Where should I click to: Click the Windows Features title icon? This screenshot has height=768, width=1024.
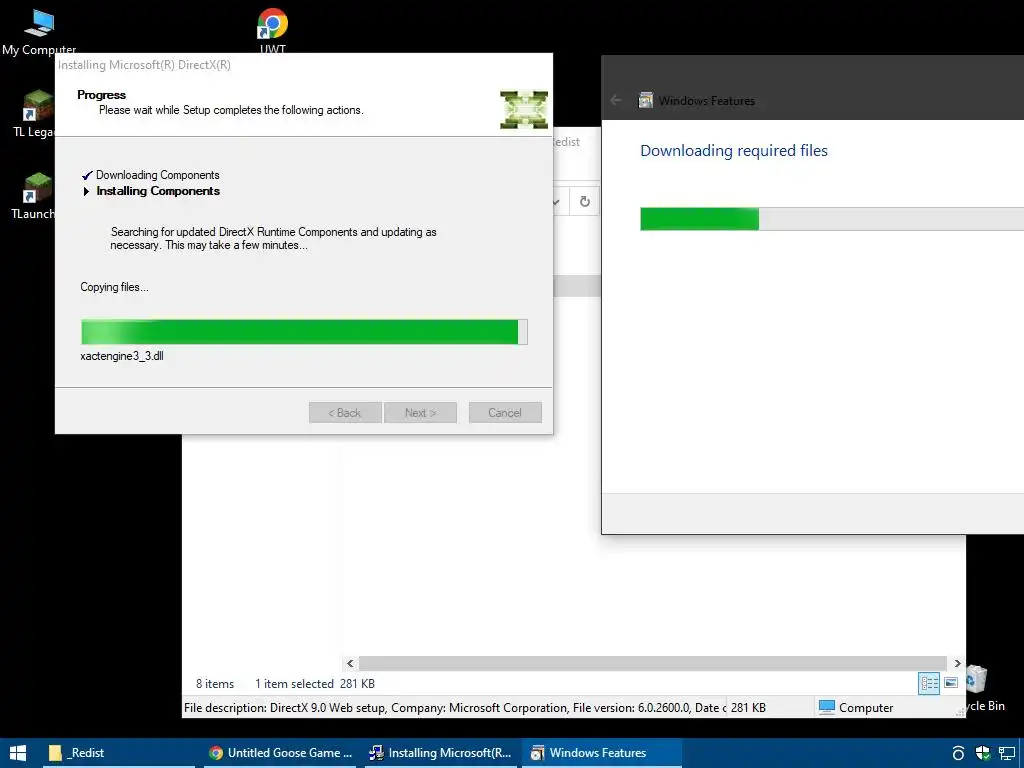646,100
